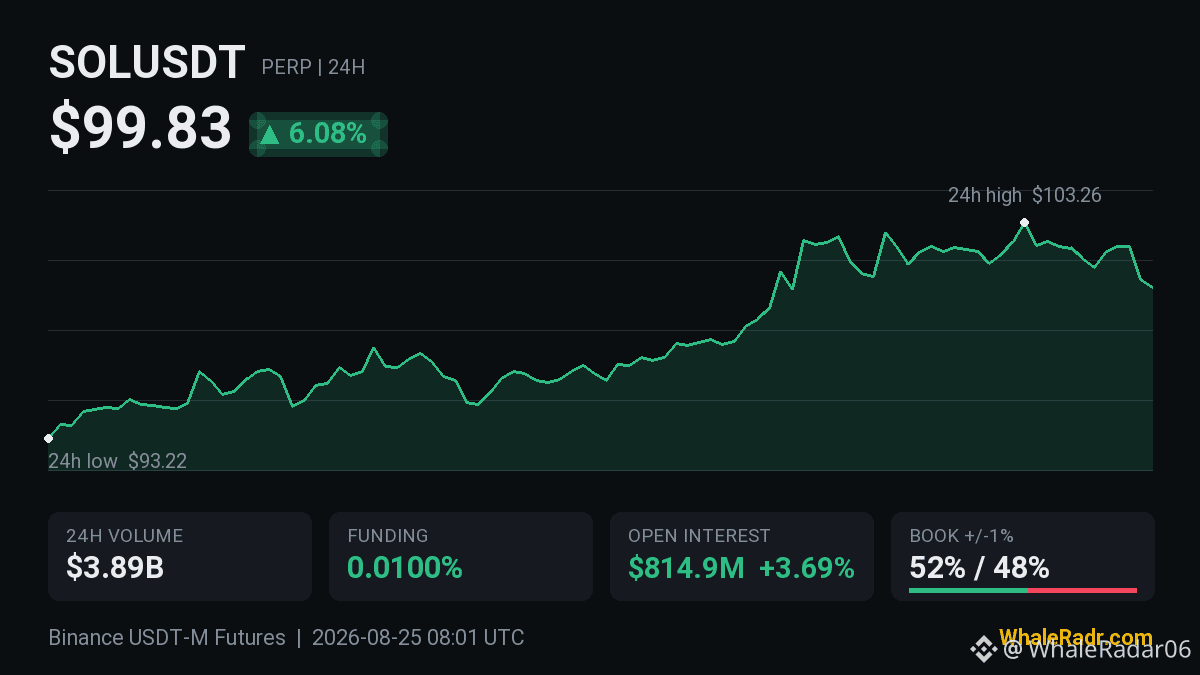Click the green up-triangle in change badge
Viewport: 1200px width, 675px height.
pyautogui.click(x=270, y=134)
